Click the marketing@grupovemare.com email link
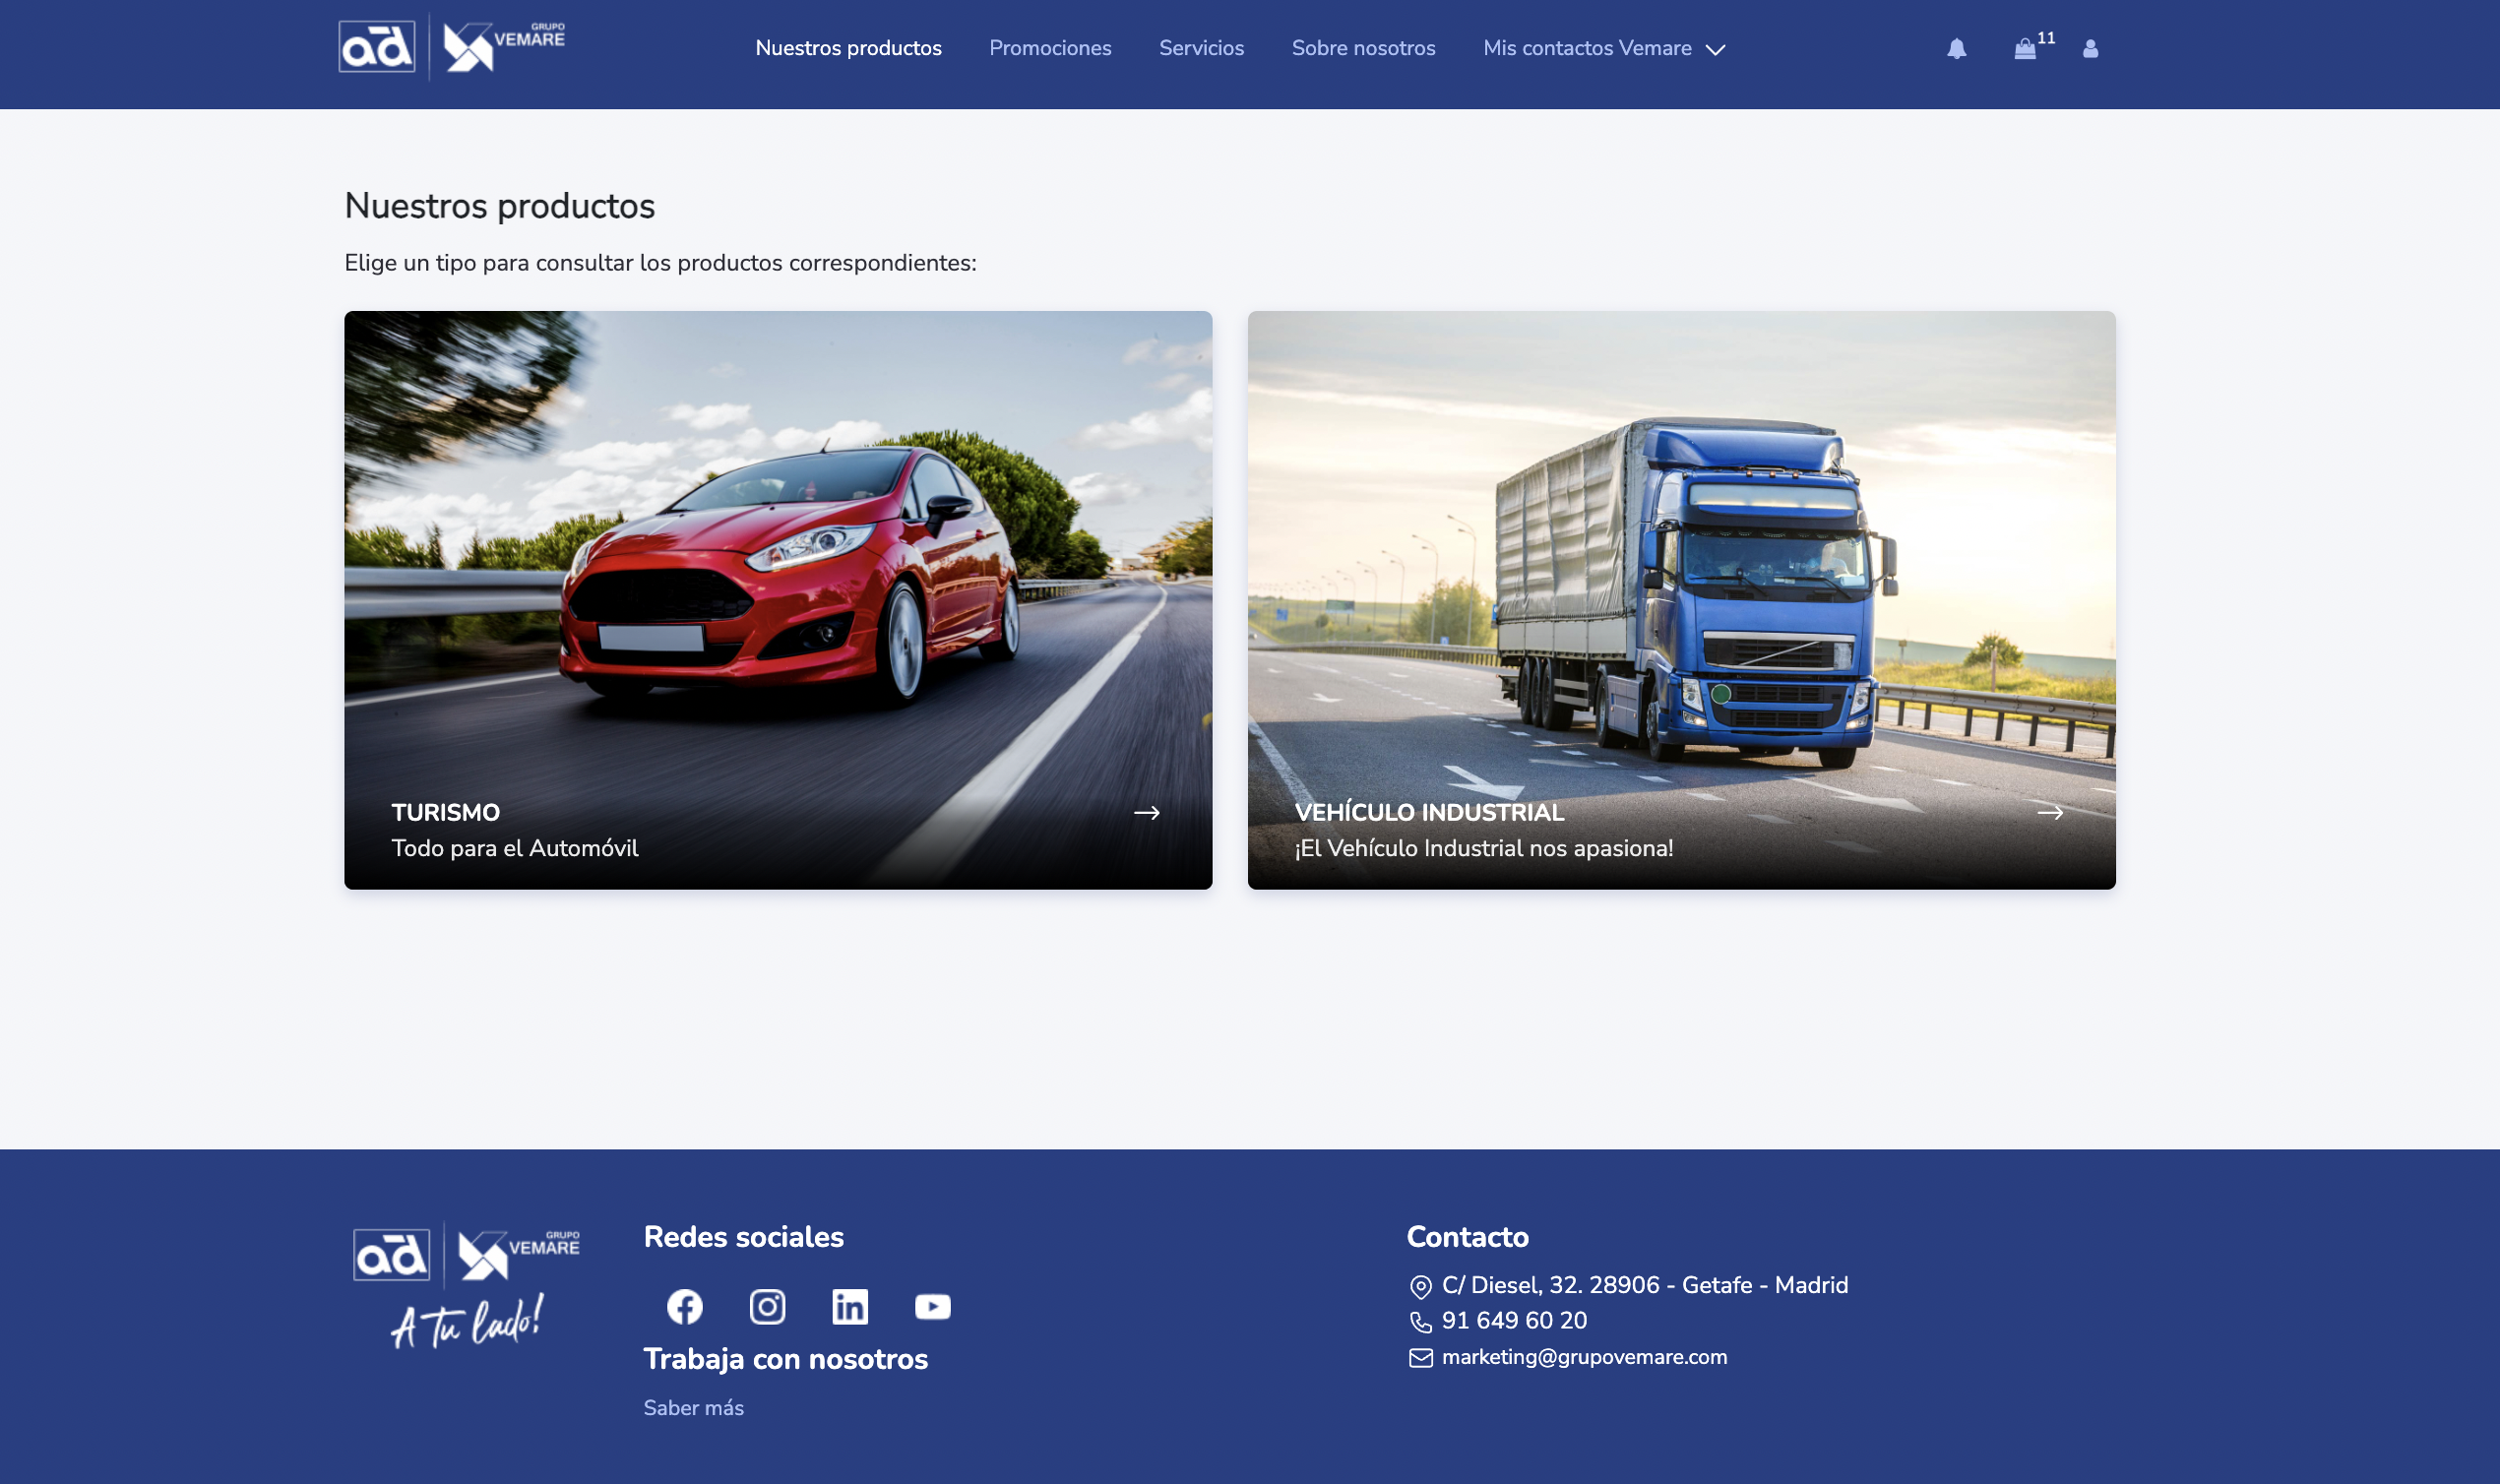 pos(1584,1357)
